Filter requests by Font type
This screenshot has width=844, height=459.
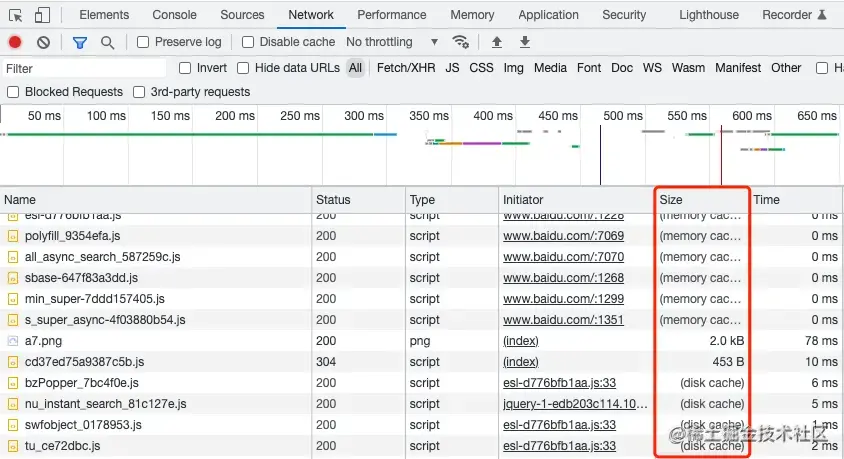[x=589, y=68]
